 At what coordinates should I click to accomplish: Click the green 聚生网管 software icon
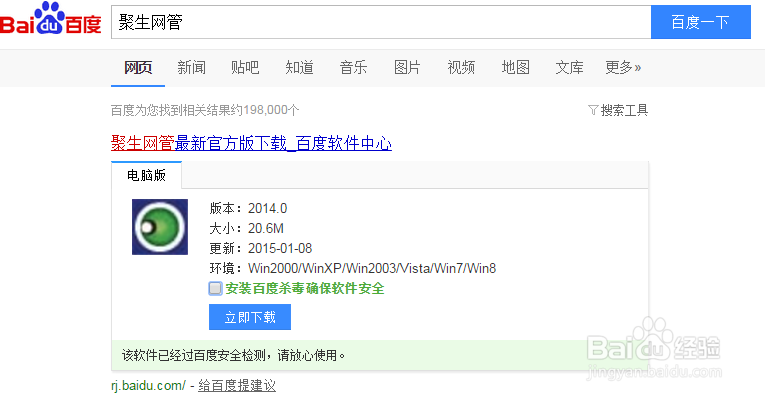(x=160, y=227)
